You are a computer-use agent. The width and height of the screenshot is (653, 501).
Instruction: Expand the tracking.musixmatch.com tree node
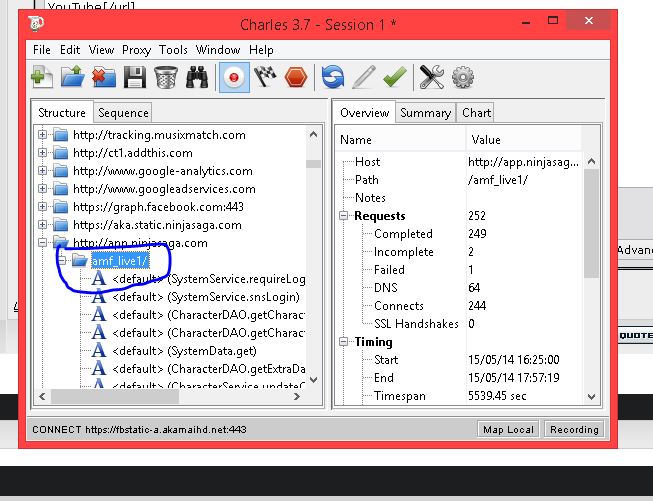[43, 135]
